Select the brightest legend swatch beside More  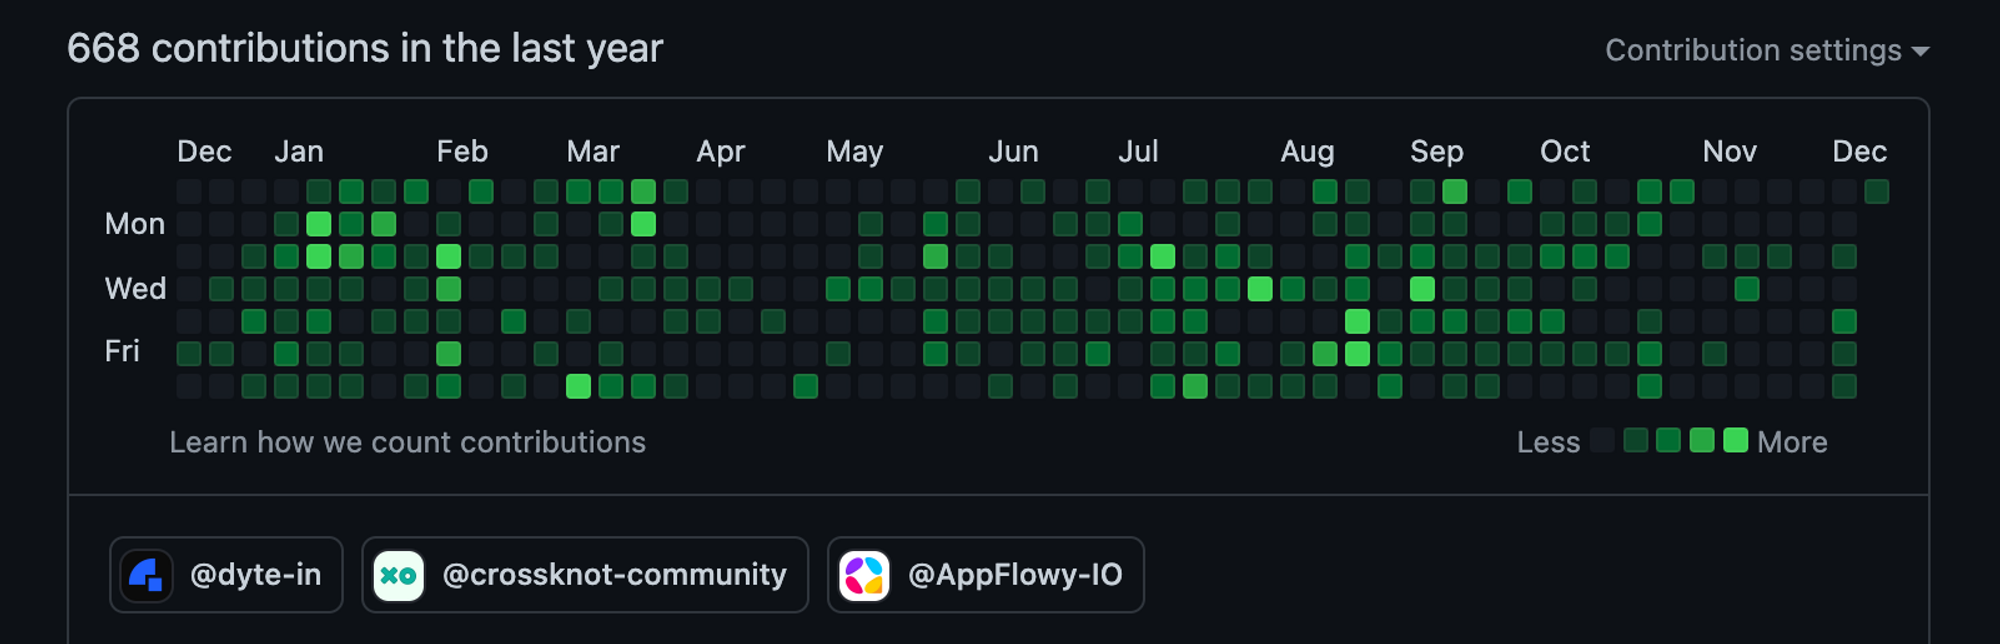(1736, 440)
